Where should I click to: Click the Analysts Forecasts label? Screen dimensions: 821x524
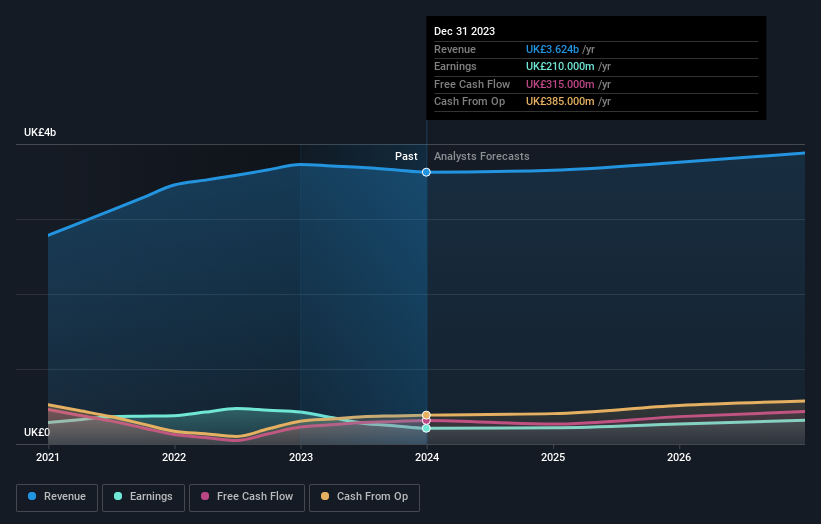pyautogui.click(x=482, y=157)
